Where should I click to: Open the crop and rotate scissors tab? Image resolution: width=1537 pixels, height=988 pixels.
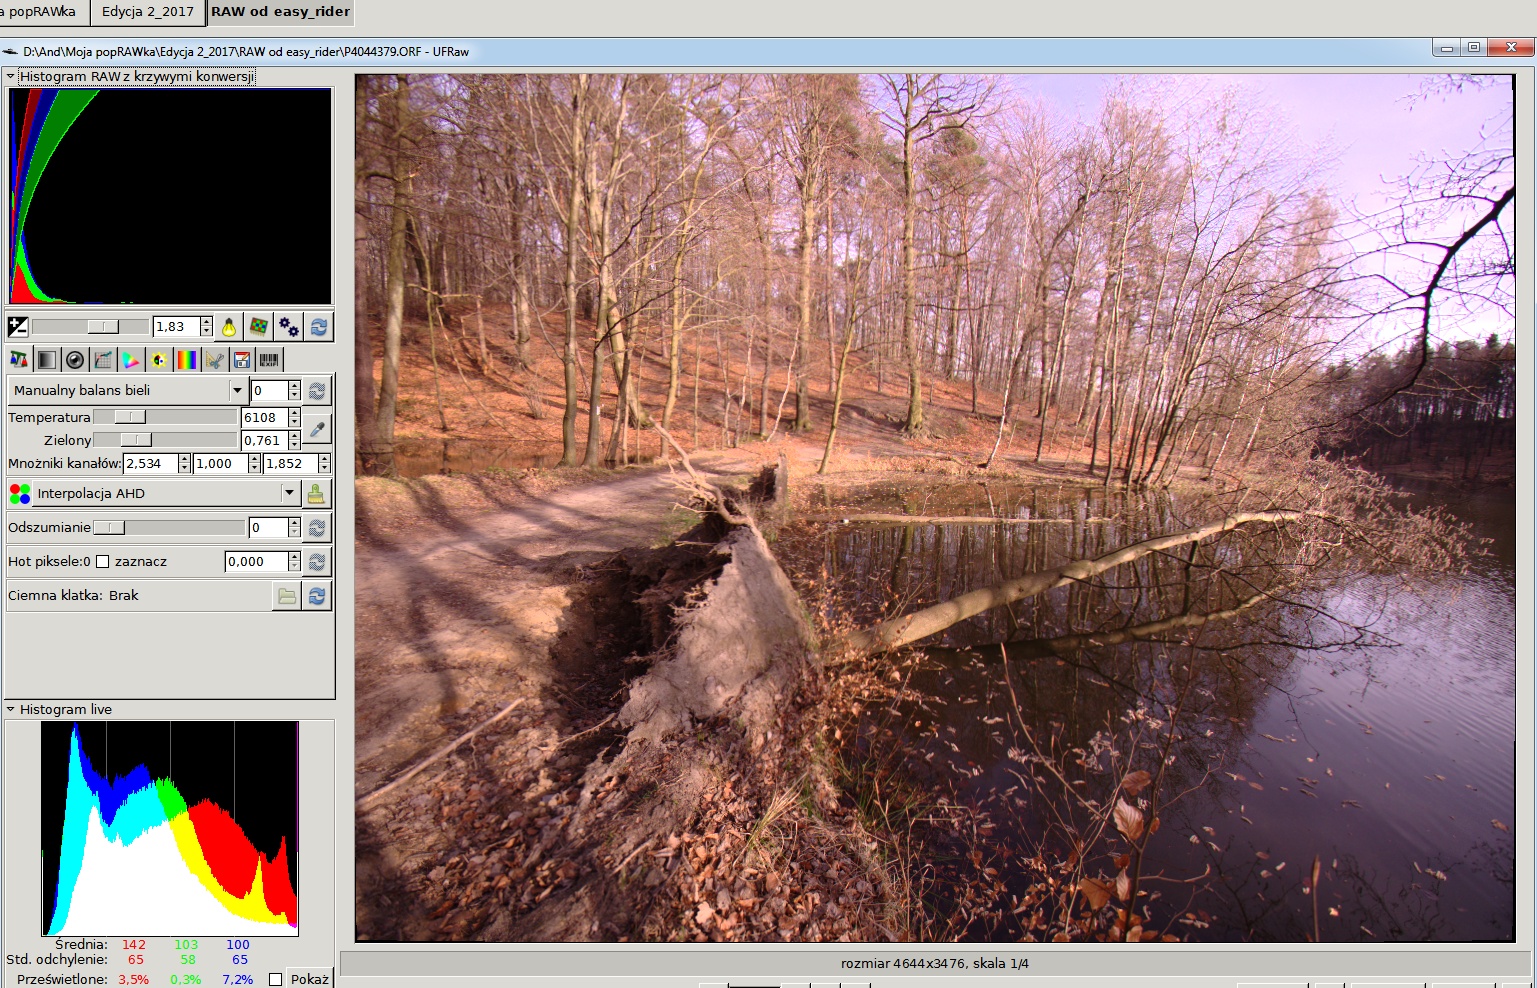(214, 360)
